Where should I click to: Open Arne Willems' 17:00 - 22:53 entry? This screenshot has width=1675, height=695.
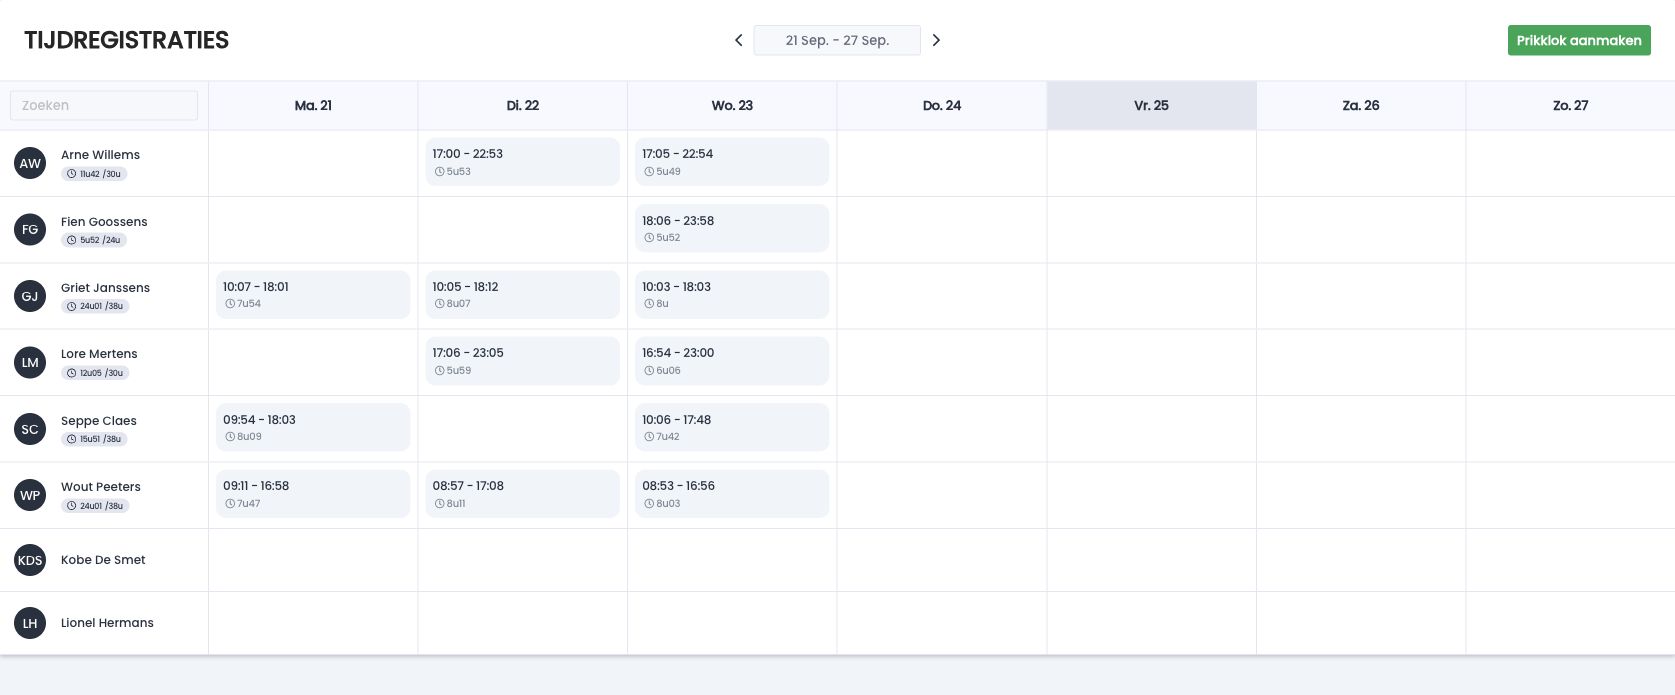point(523,162)
